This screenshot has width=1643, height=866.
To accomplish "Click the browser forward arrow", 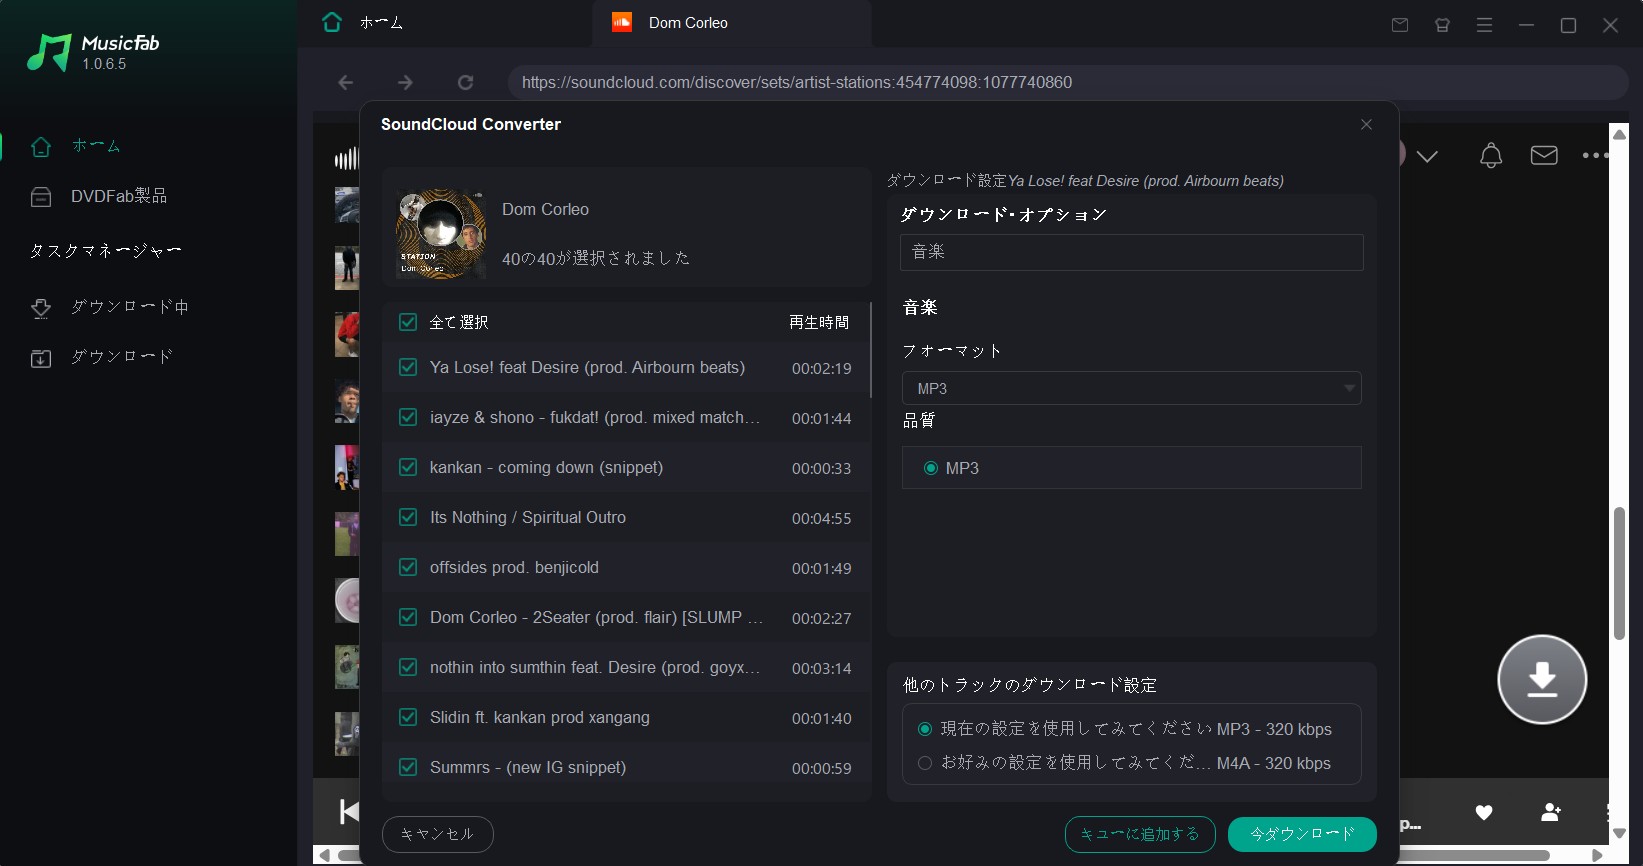I will pos(405,82).
